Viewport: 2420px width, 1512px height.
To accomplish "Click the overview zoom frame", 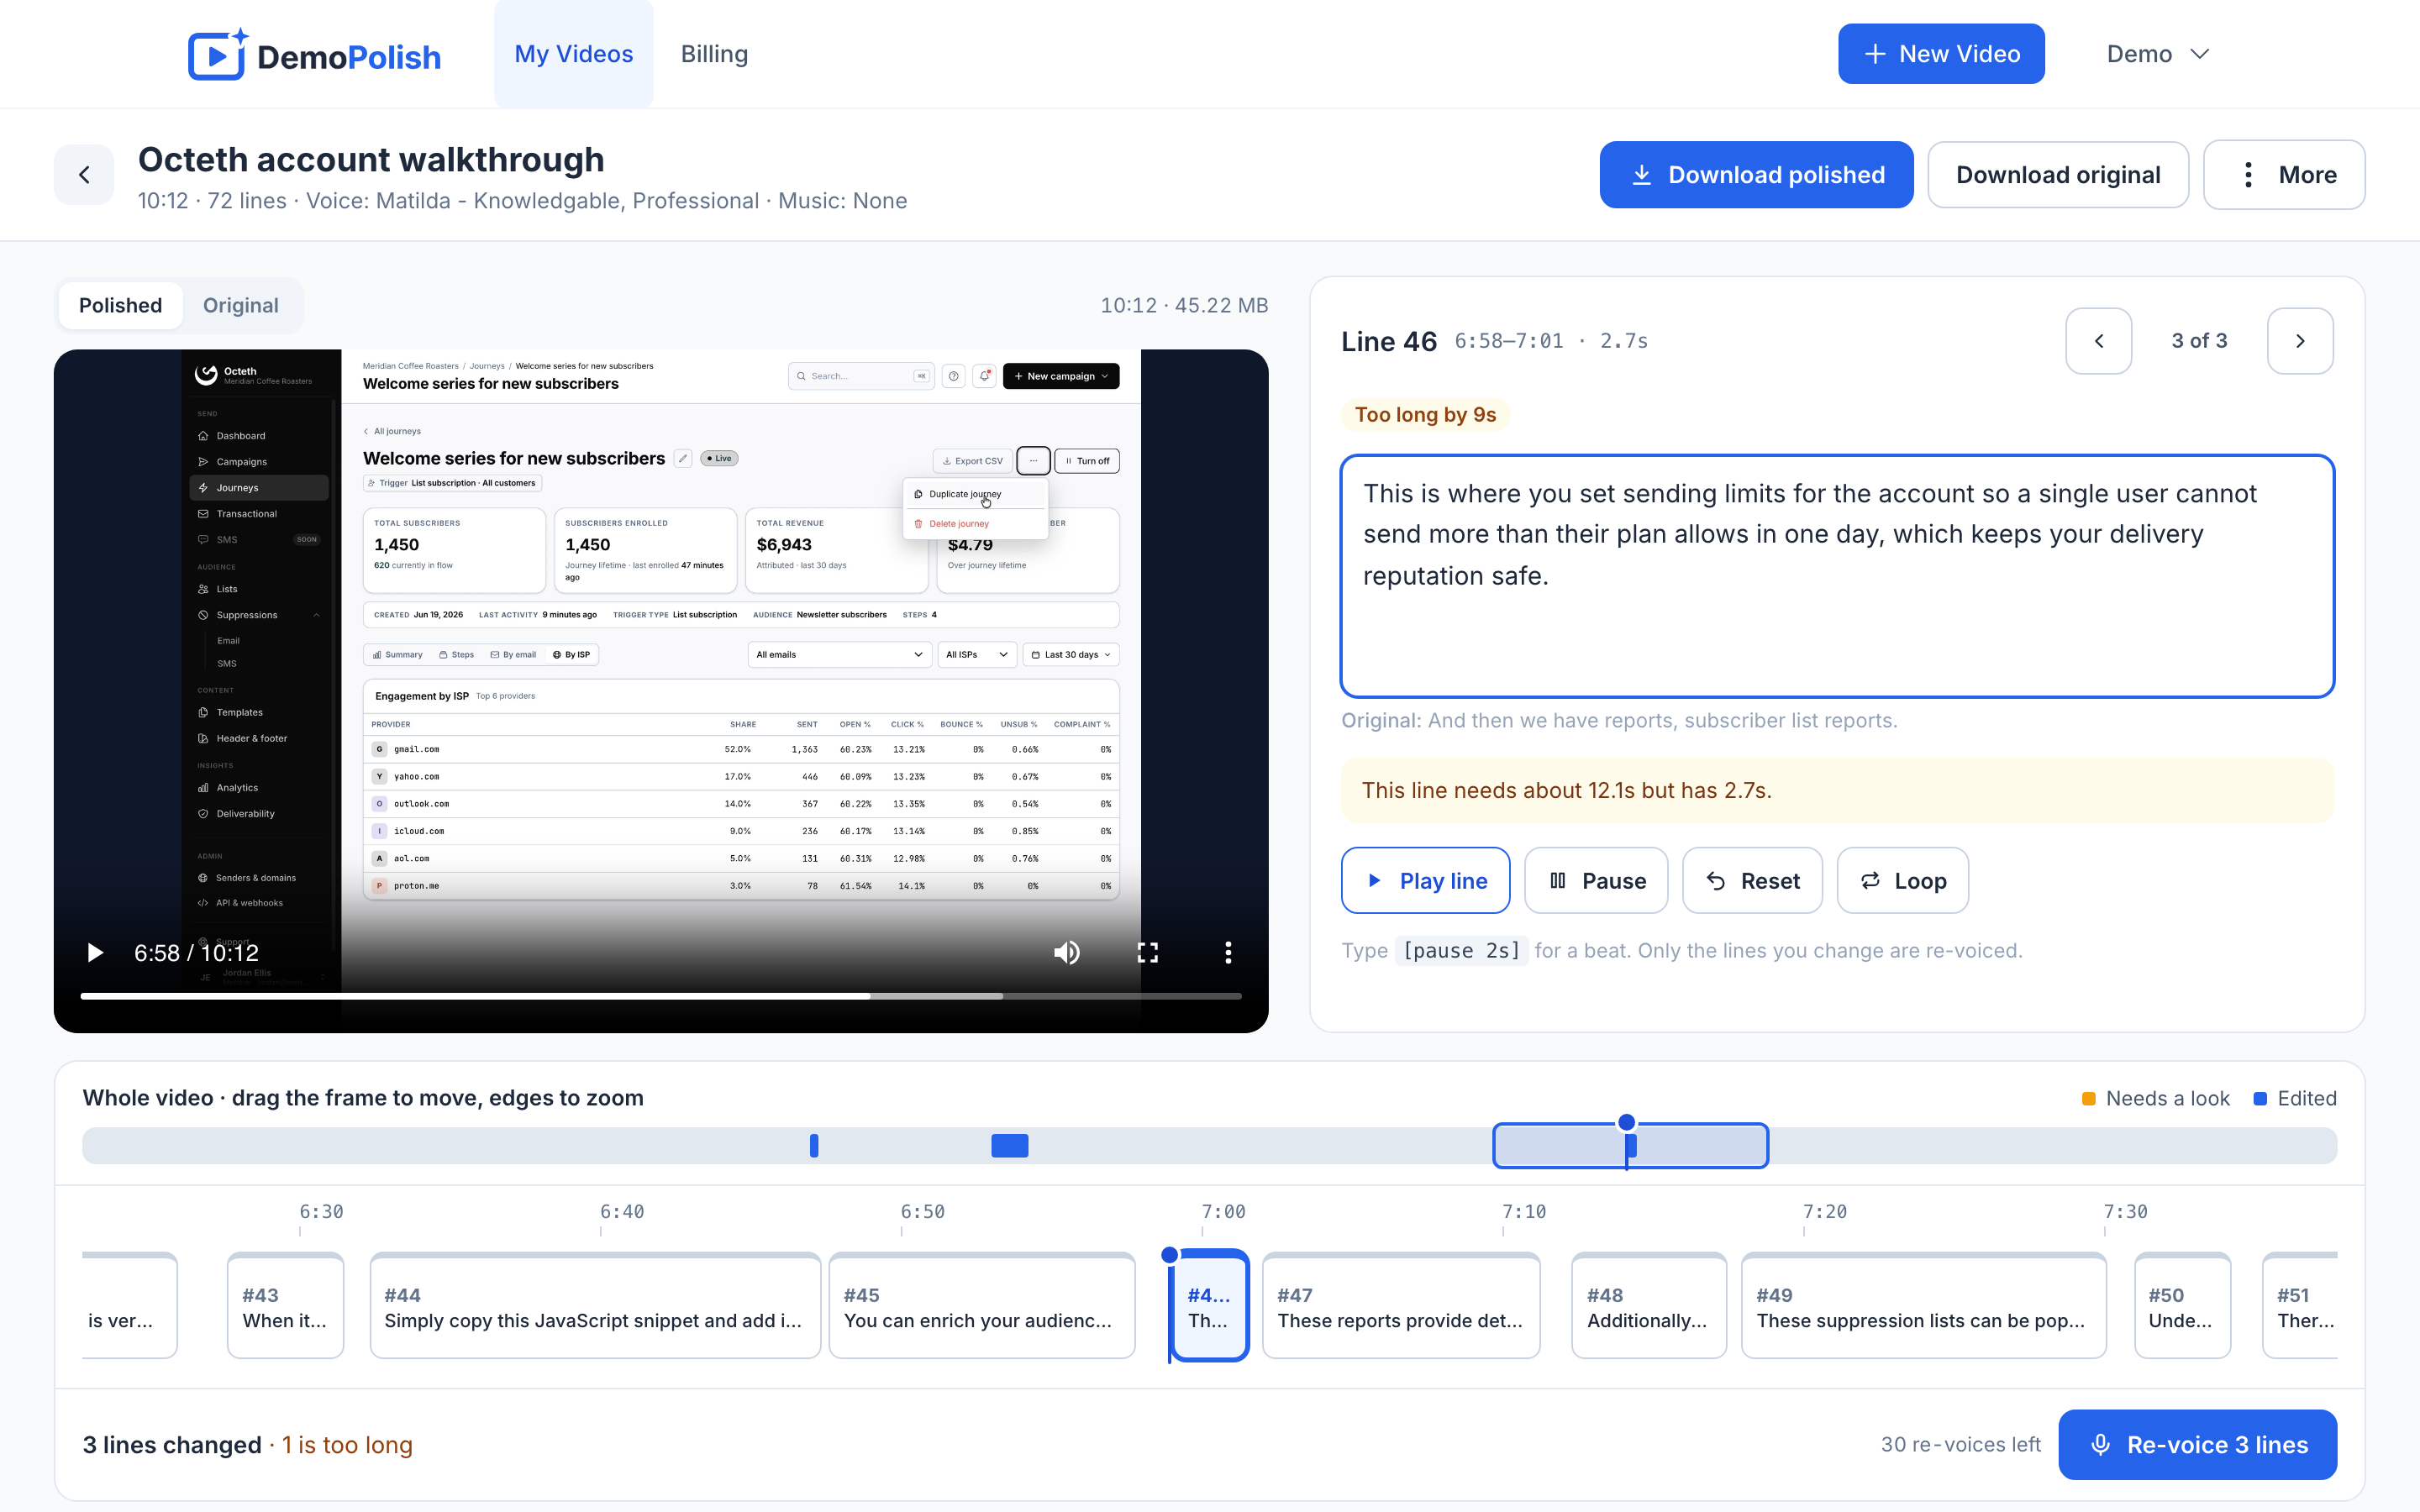I will click(1630, 1146).
